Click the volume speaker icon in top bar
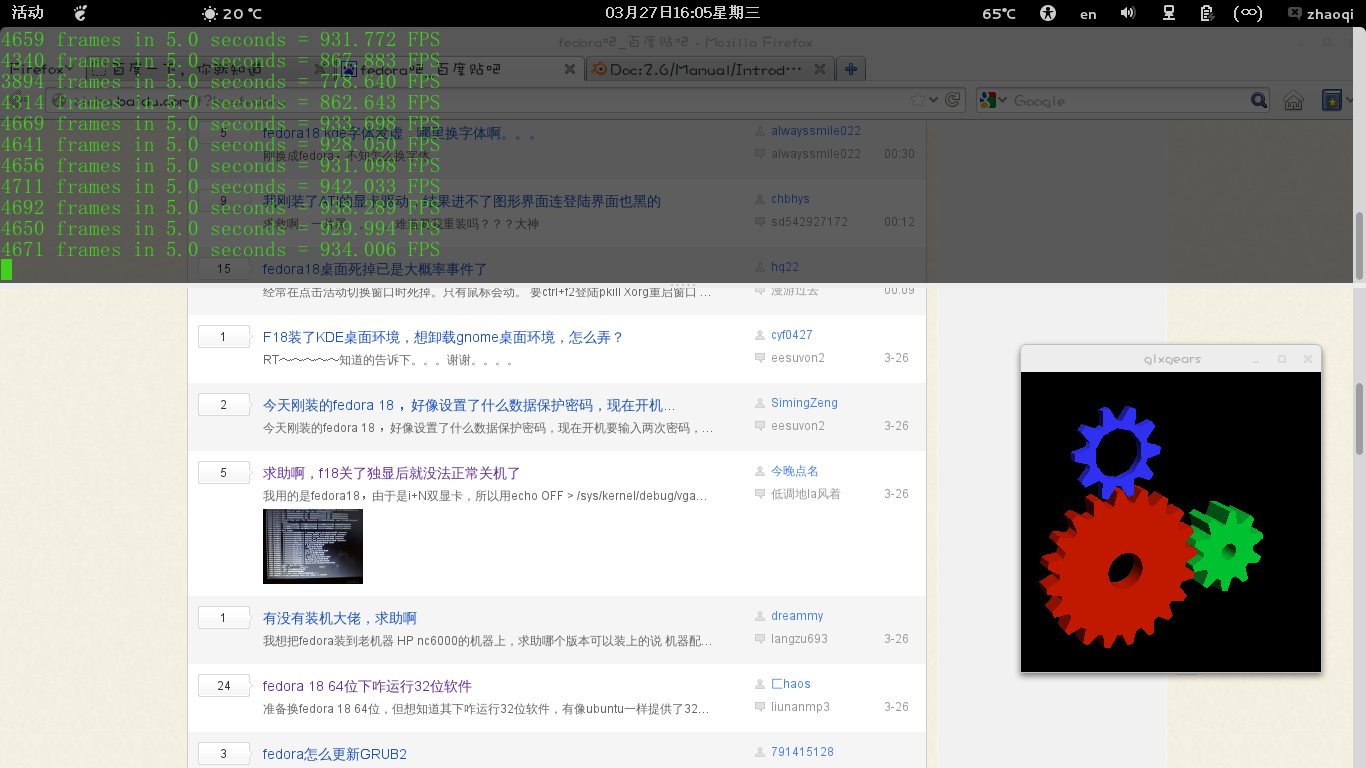This screenshot has width=1366, height=768. (x=1128, y=13)
